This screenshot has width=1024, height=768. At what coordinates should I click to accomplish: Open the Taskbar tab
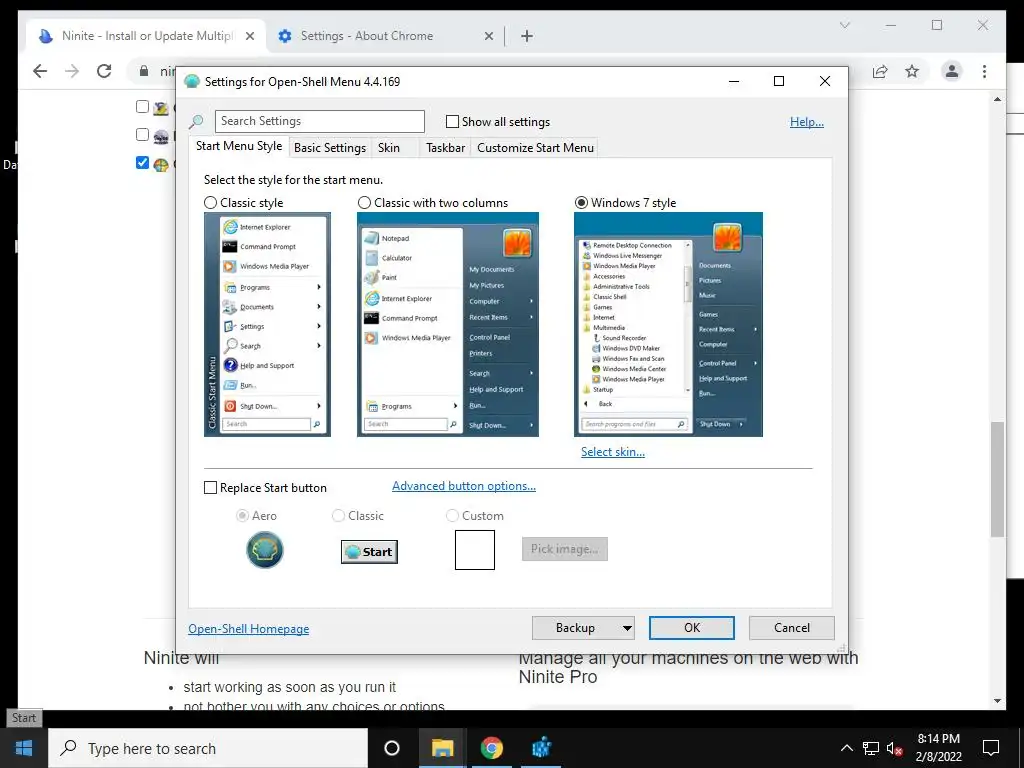click(445, 148)
